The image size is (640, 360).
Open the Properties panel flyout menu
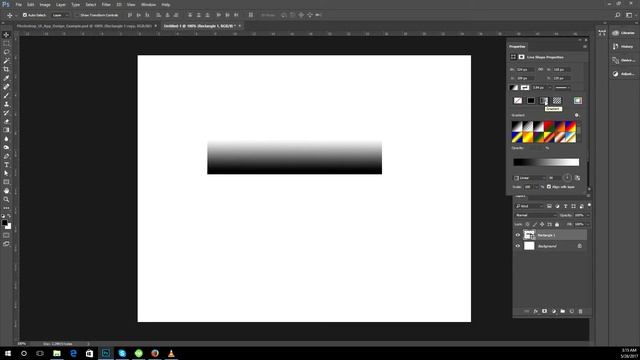tap(584, 47)
